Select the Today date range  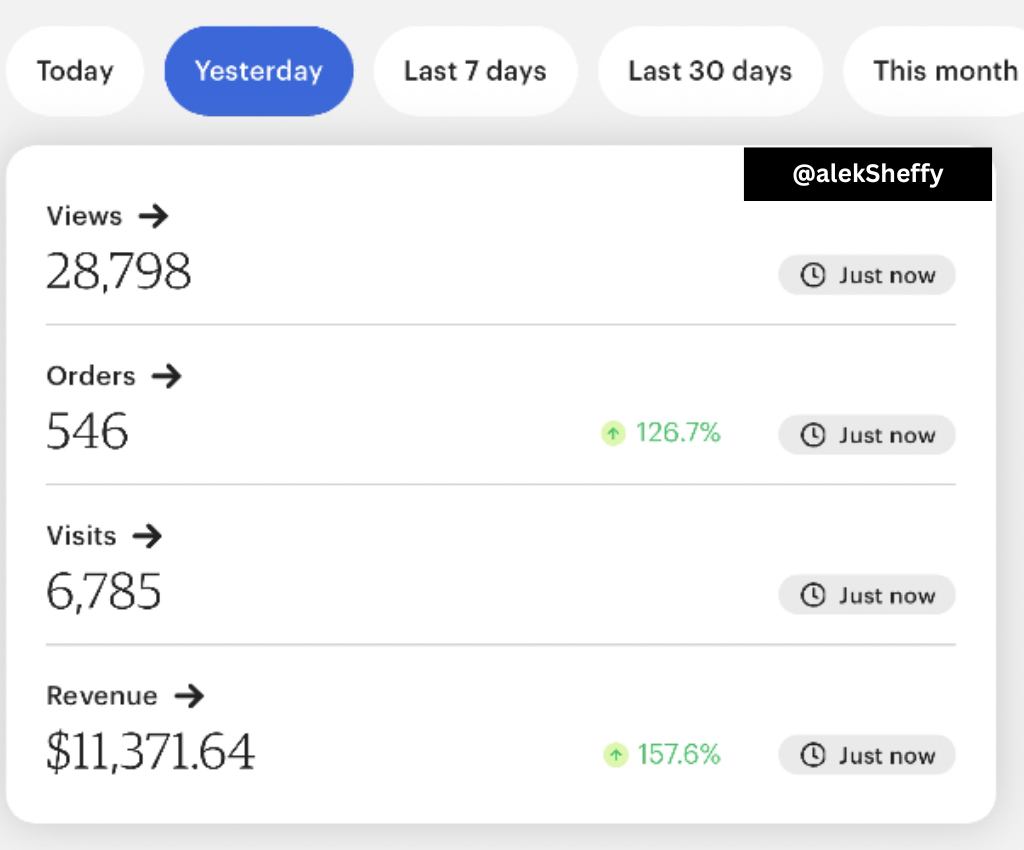tap(75, 72)
